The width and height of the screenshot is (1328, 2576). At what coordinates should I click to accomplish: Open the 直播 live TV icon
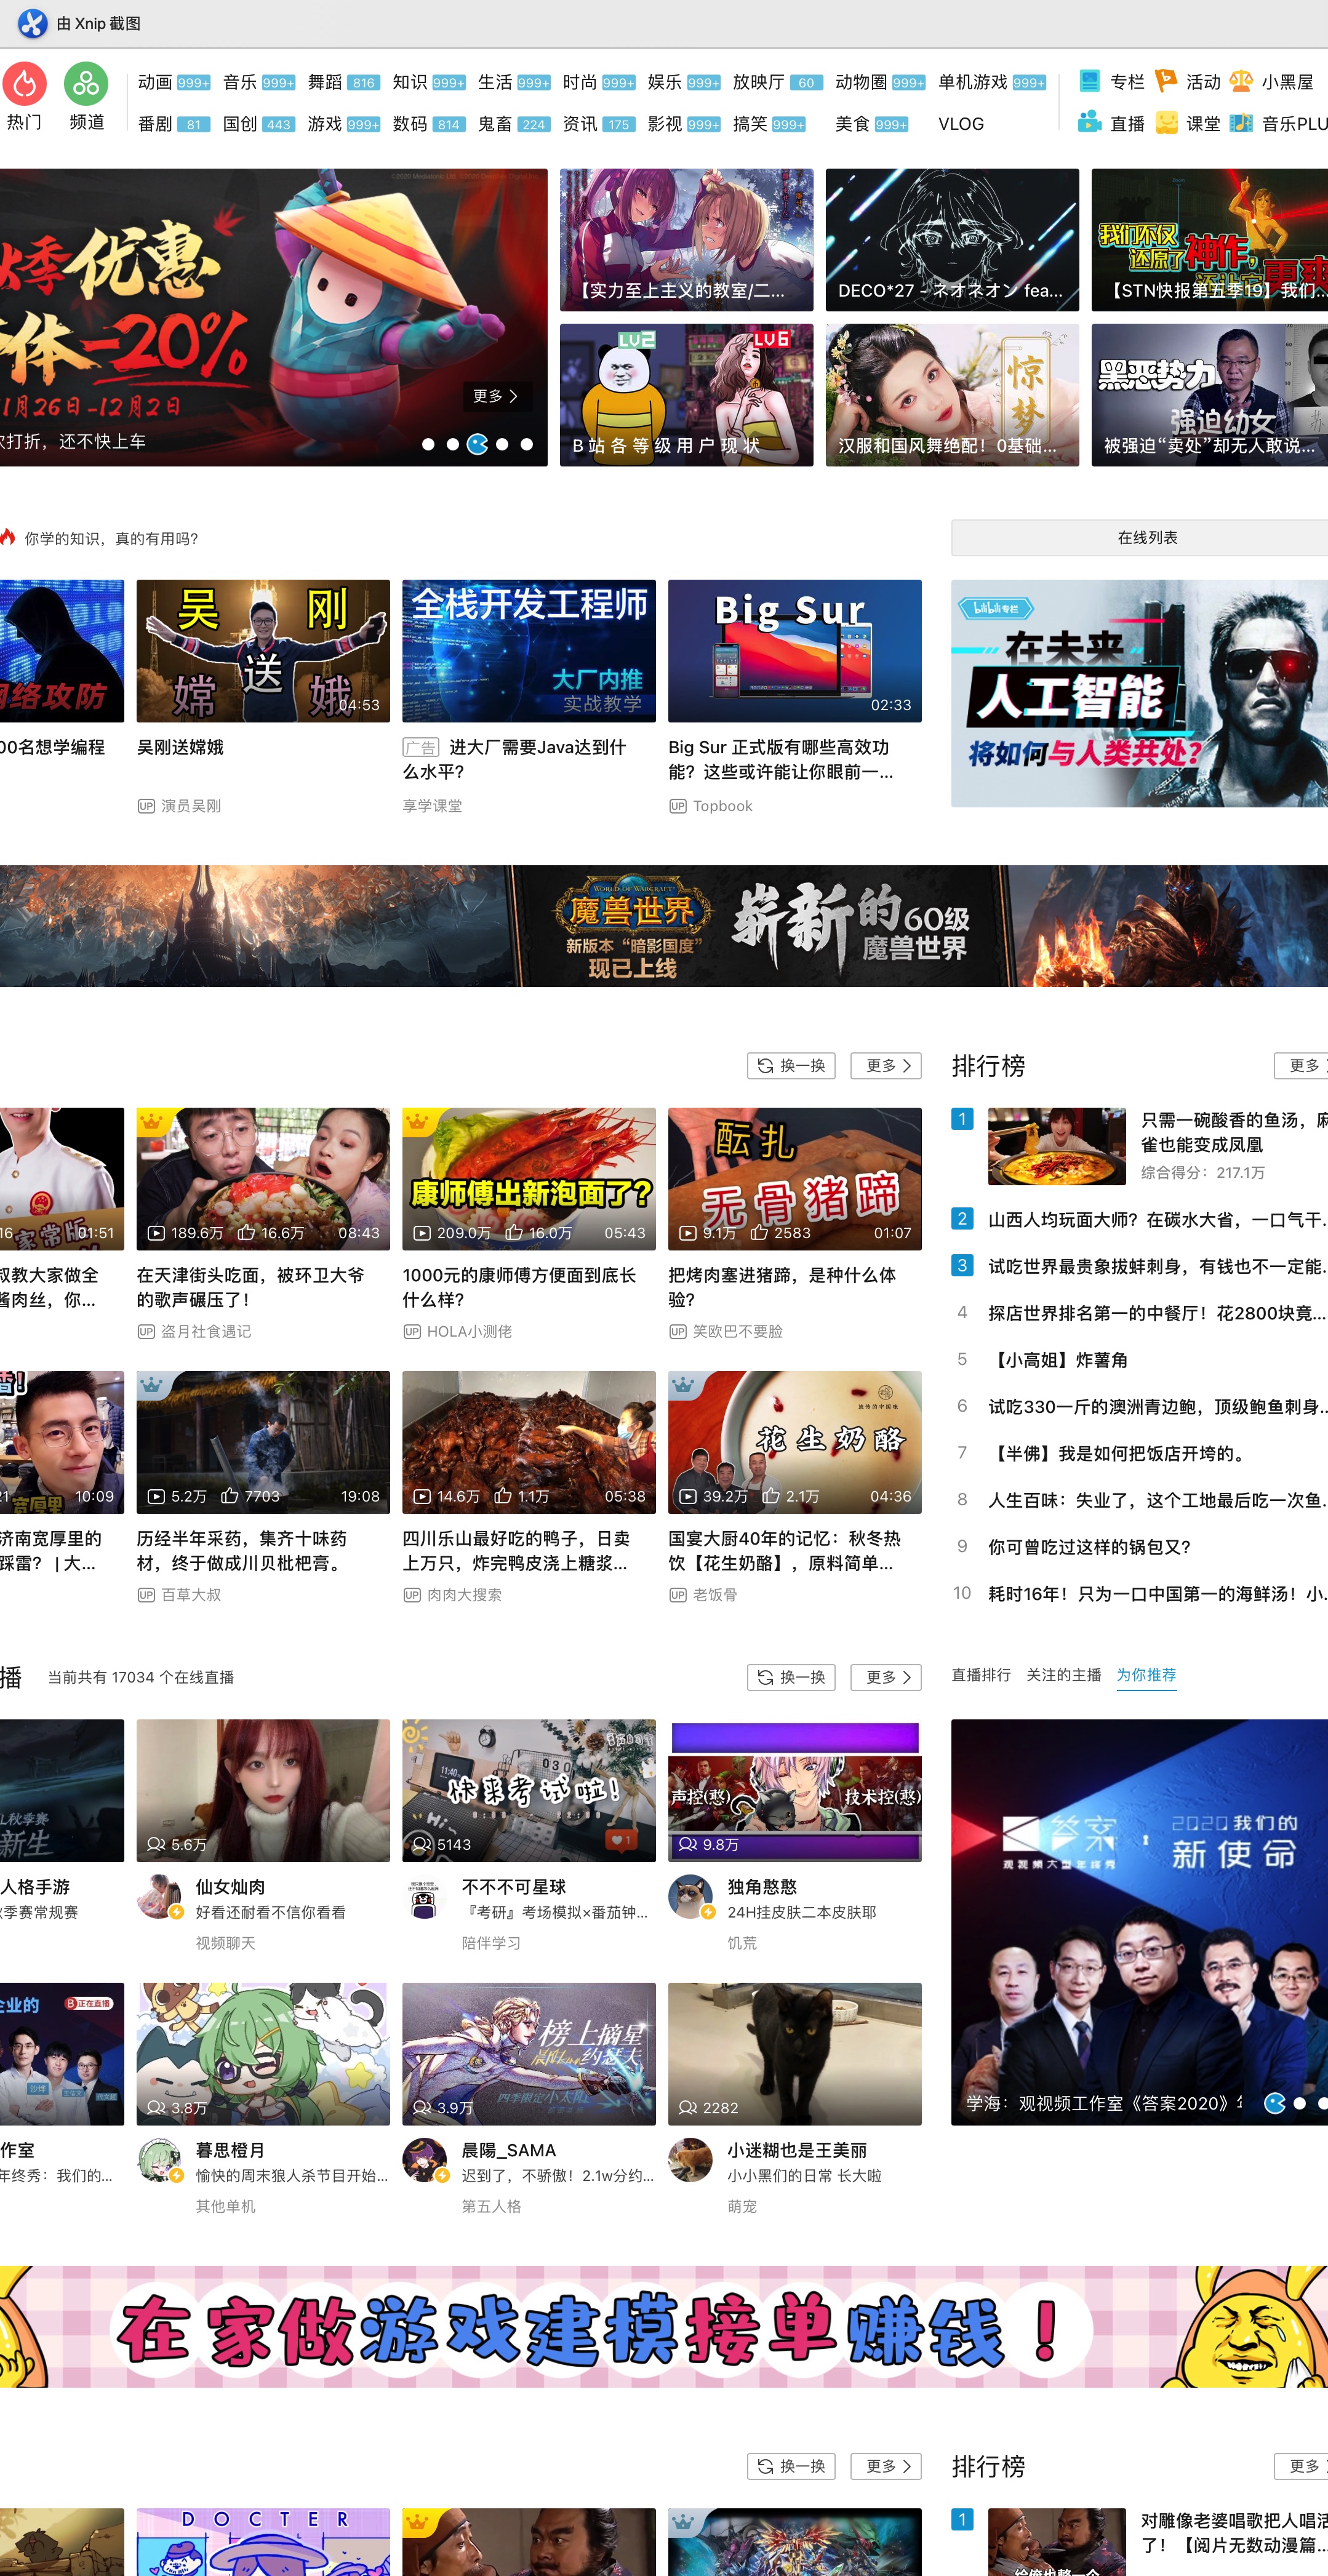pyautogui.click(x=1090, y=123)
